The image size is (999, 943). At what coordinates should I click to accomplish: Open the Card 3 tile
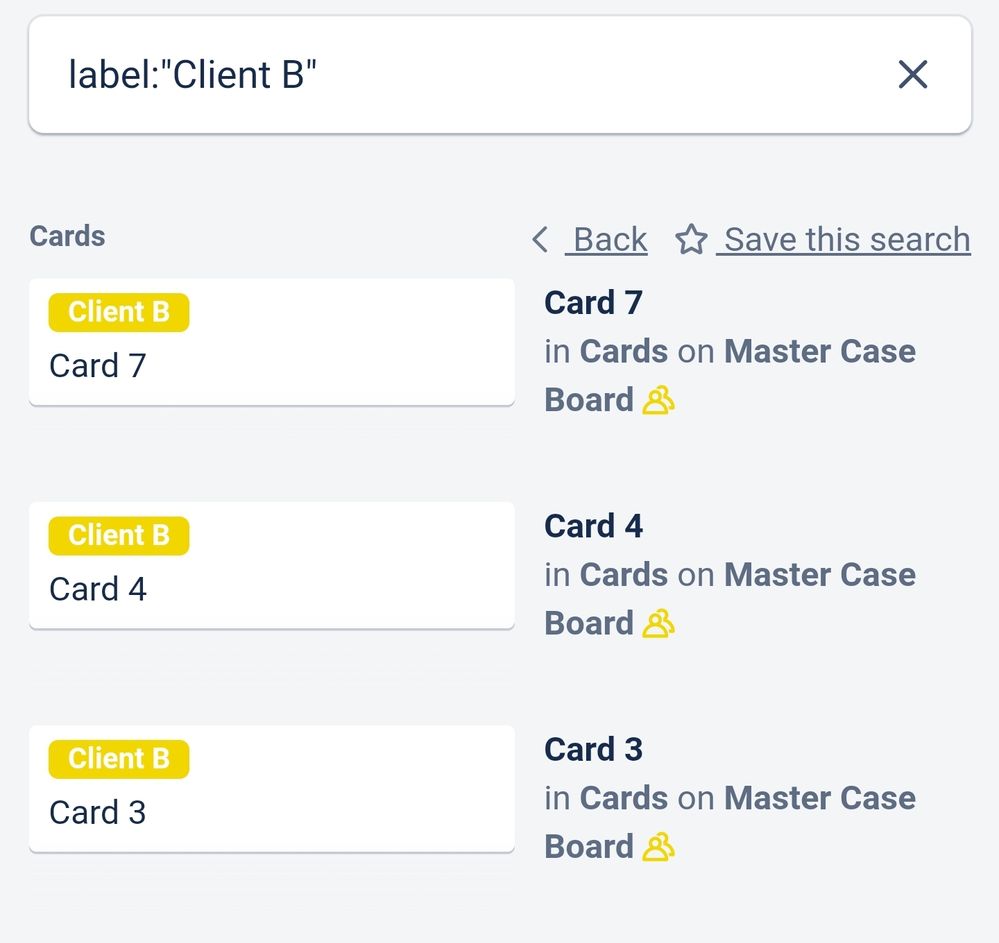271,812
